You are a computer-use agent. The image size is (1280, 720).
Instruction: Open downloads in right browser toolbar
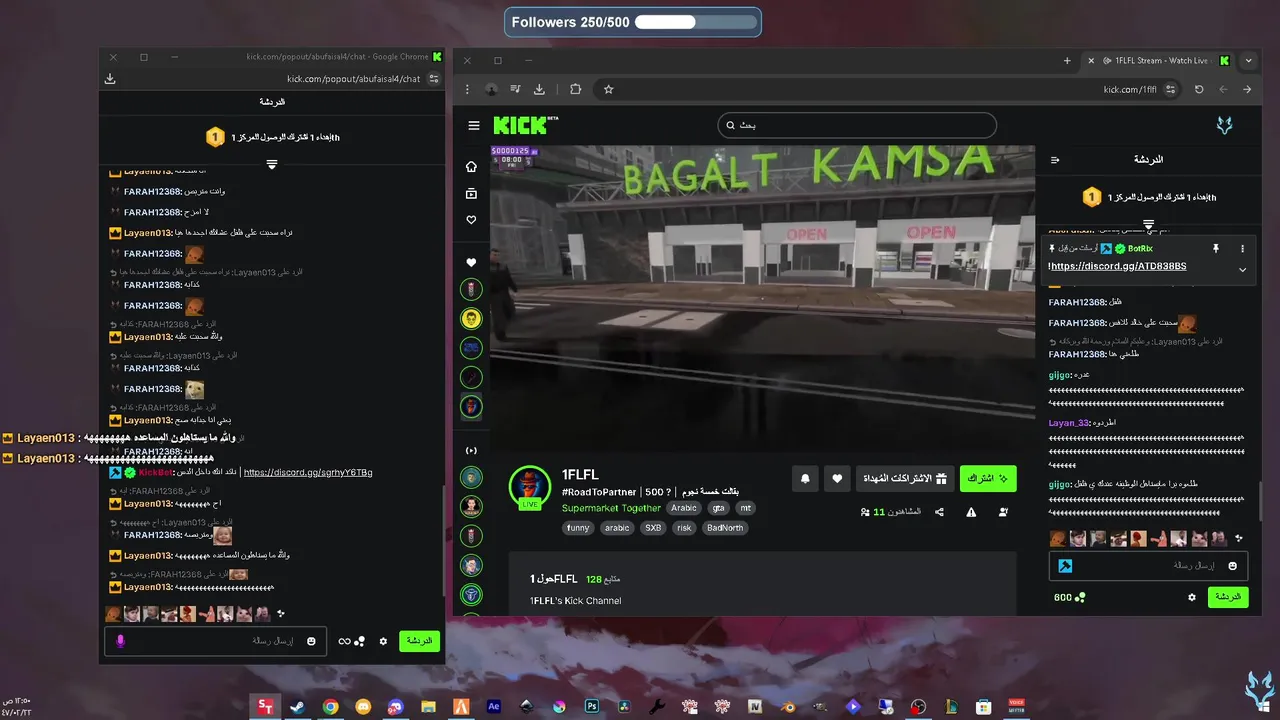[x=539, y=89]
